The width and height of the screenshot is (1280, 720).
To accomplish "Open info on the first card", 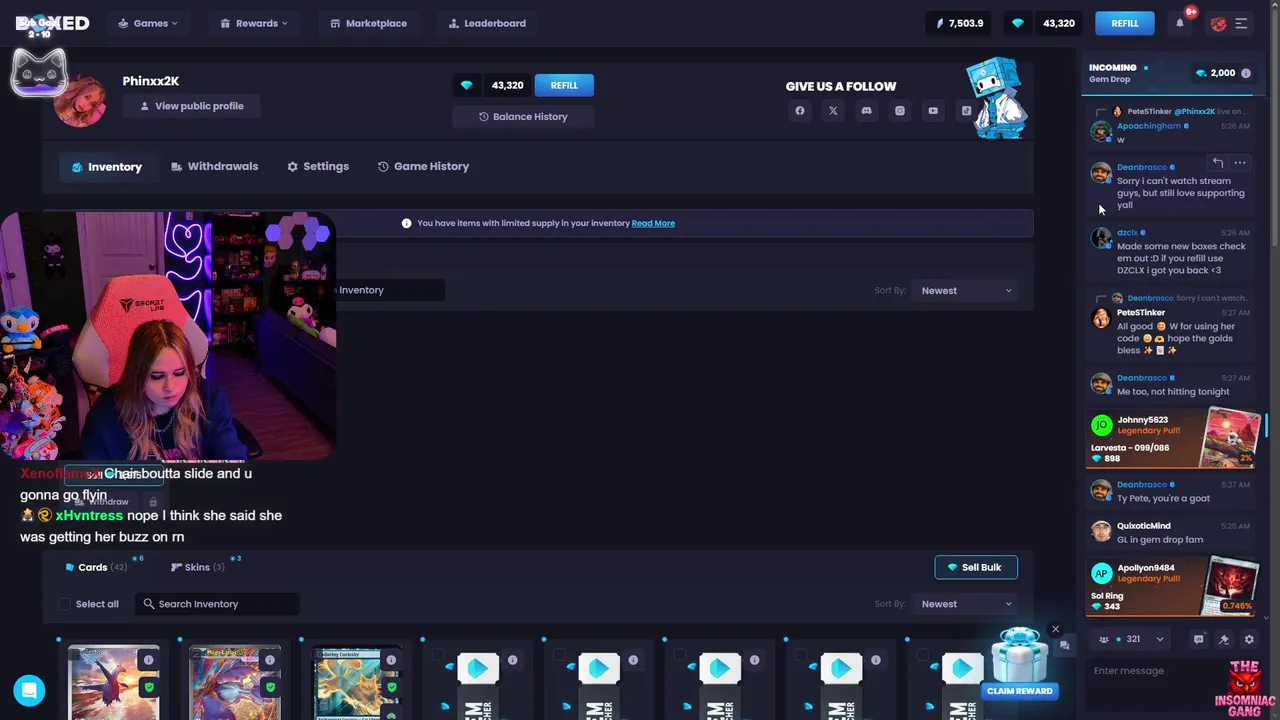I will [149, 660].
